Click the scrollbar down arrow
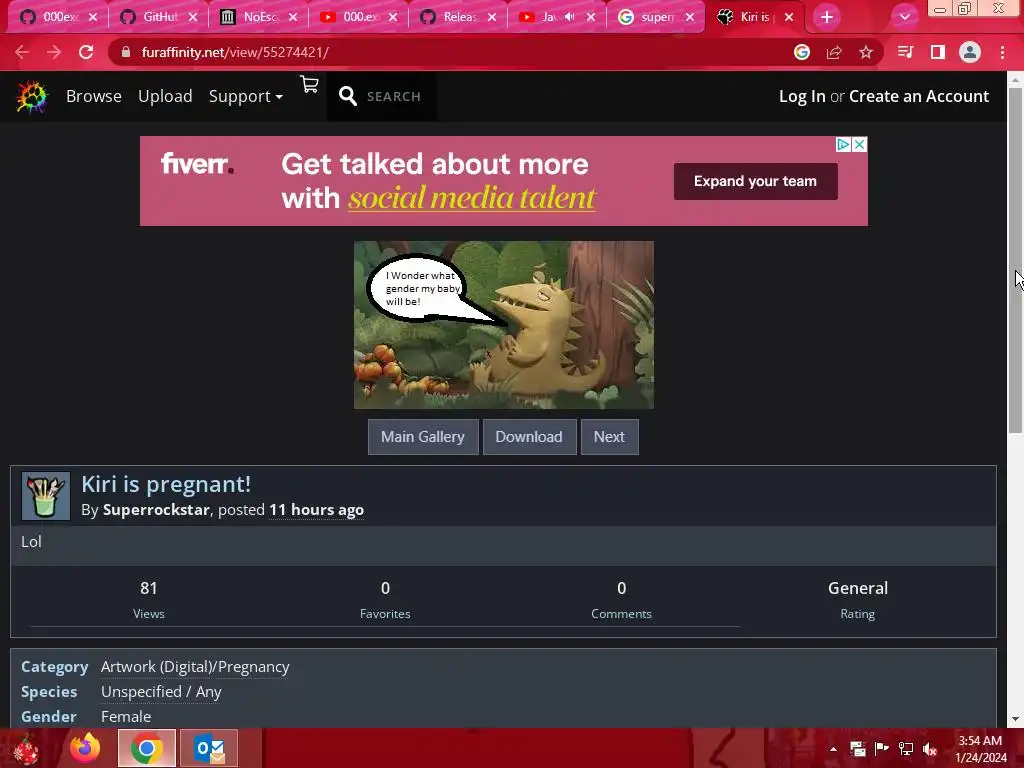 pos(1015,720)
